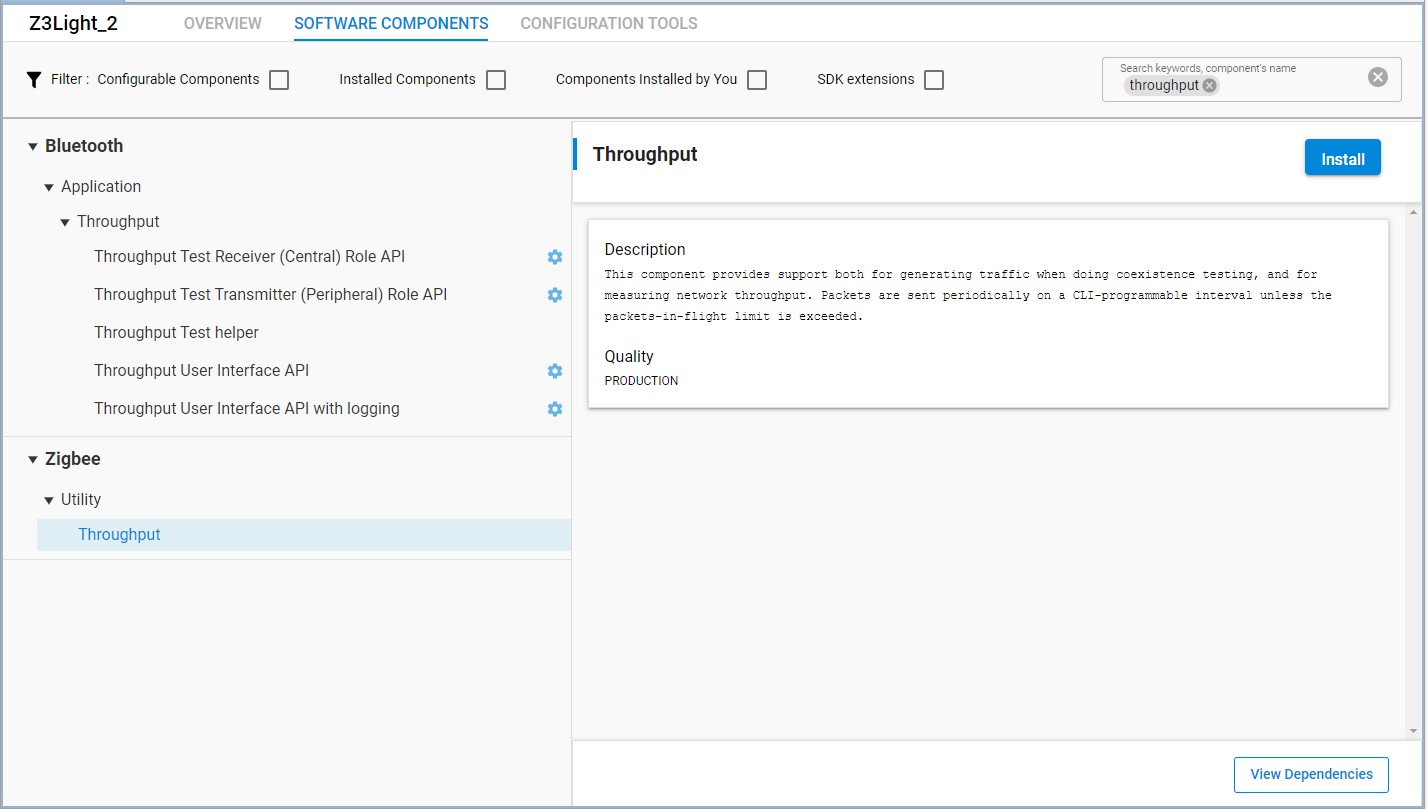Select Throughput User Interface API with logging
1427x809 pixels.
tap(247, 409)
